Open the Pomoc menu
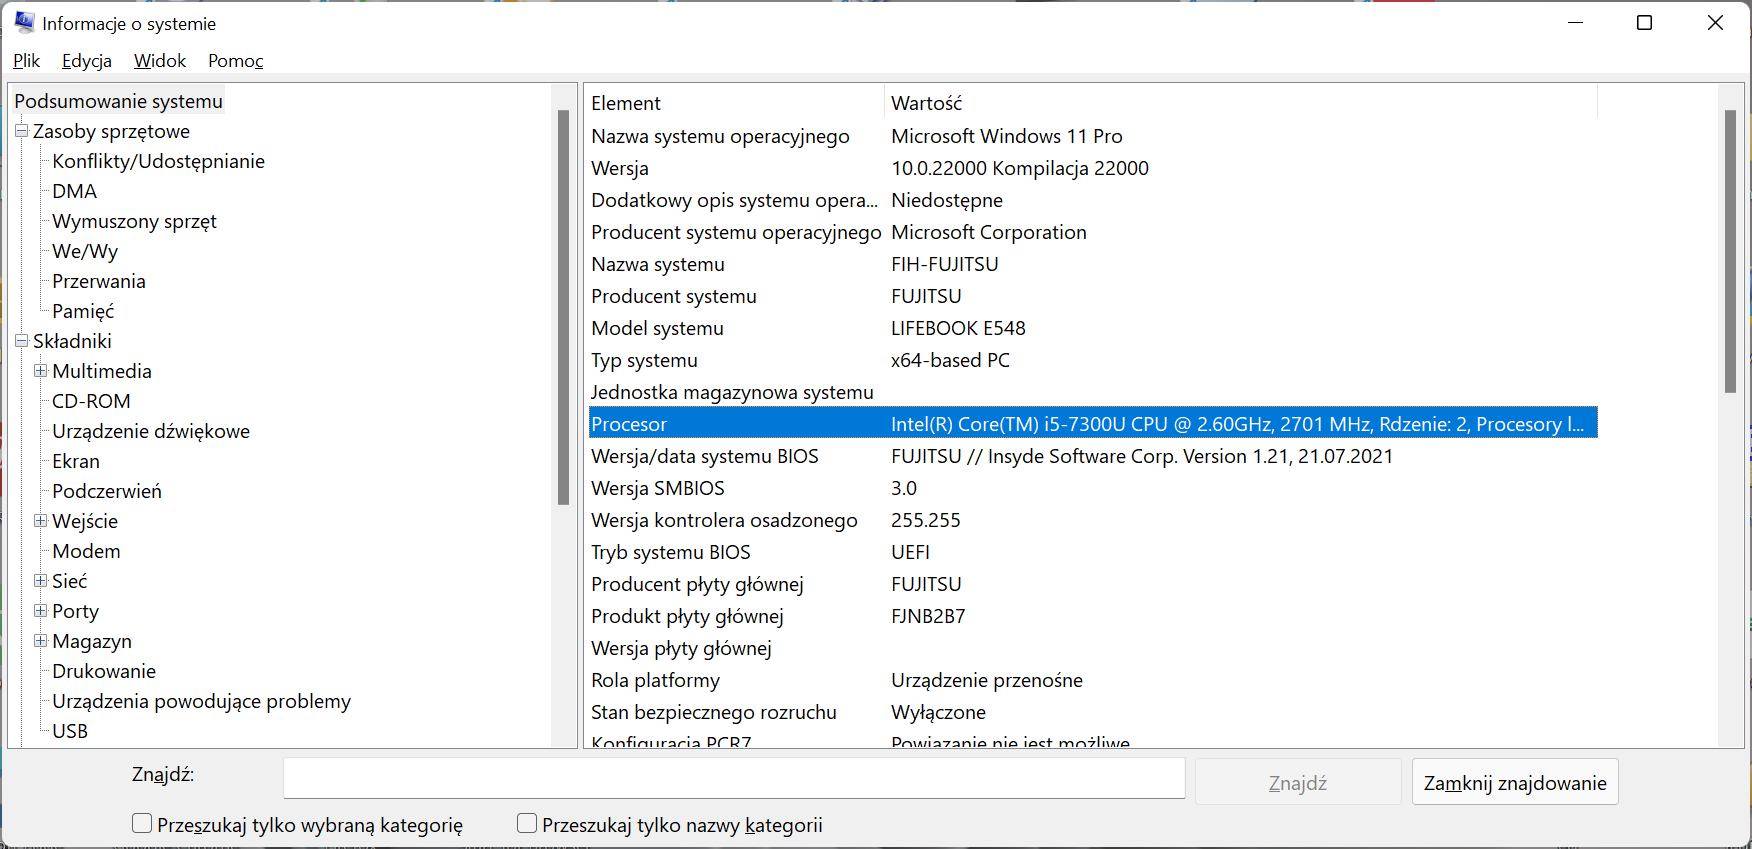This screenshot has width=1752, height=849. pyautogui.click(x=236, y=61)
